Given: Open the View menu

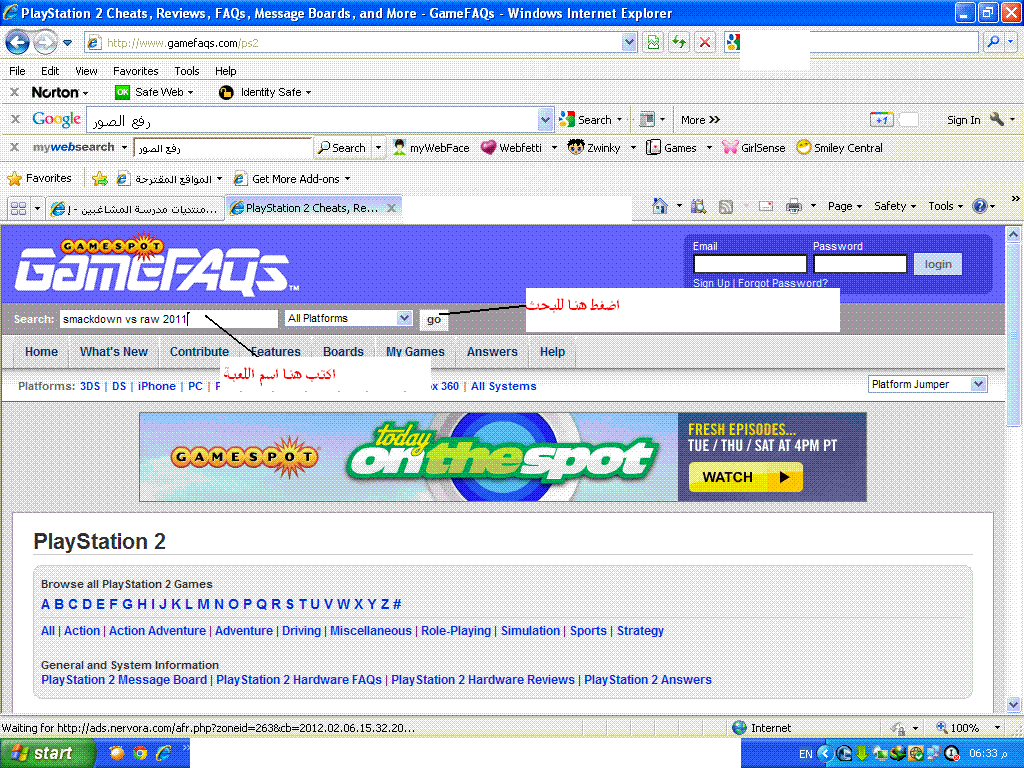Looking at the screenshot, I should 86,71.
